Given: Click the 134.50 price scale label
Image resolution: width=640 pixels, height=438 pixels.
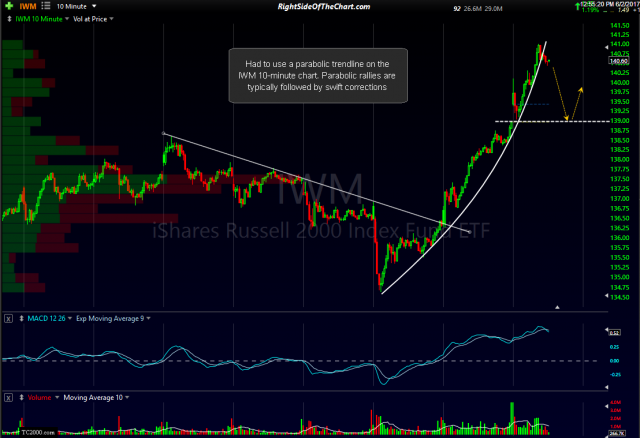Looking at the screenshot, I should point(620,297).
